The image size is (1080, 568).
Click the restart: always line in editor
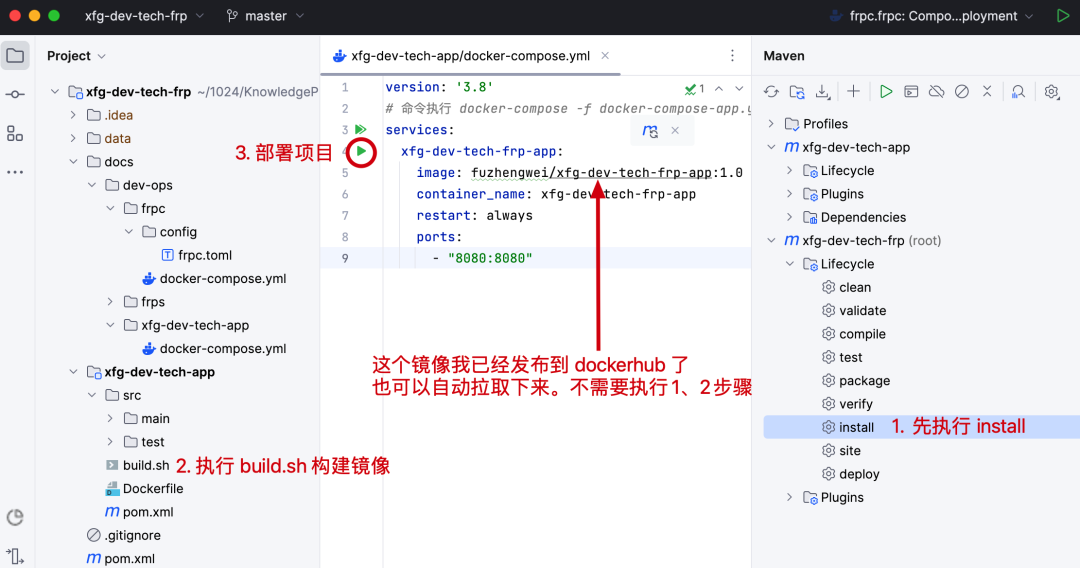(475, 215)
